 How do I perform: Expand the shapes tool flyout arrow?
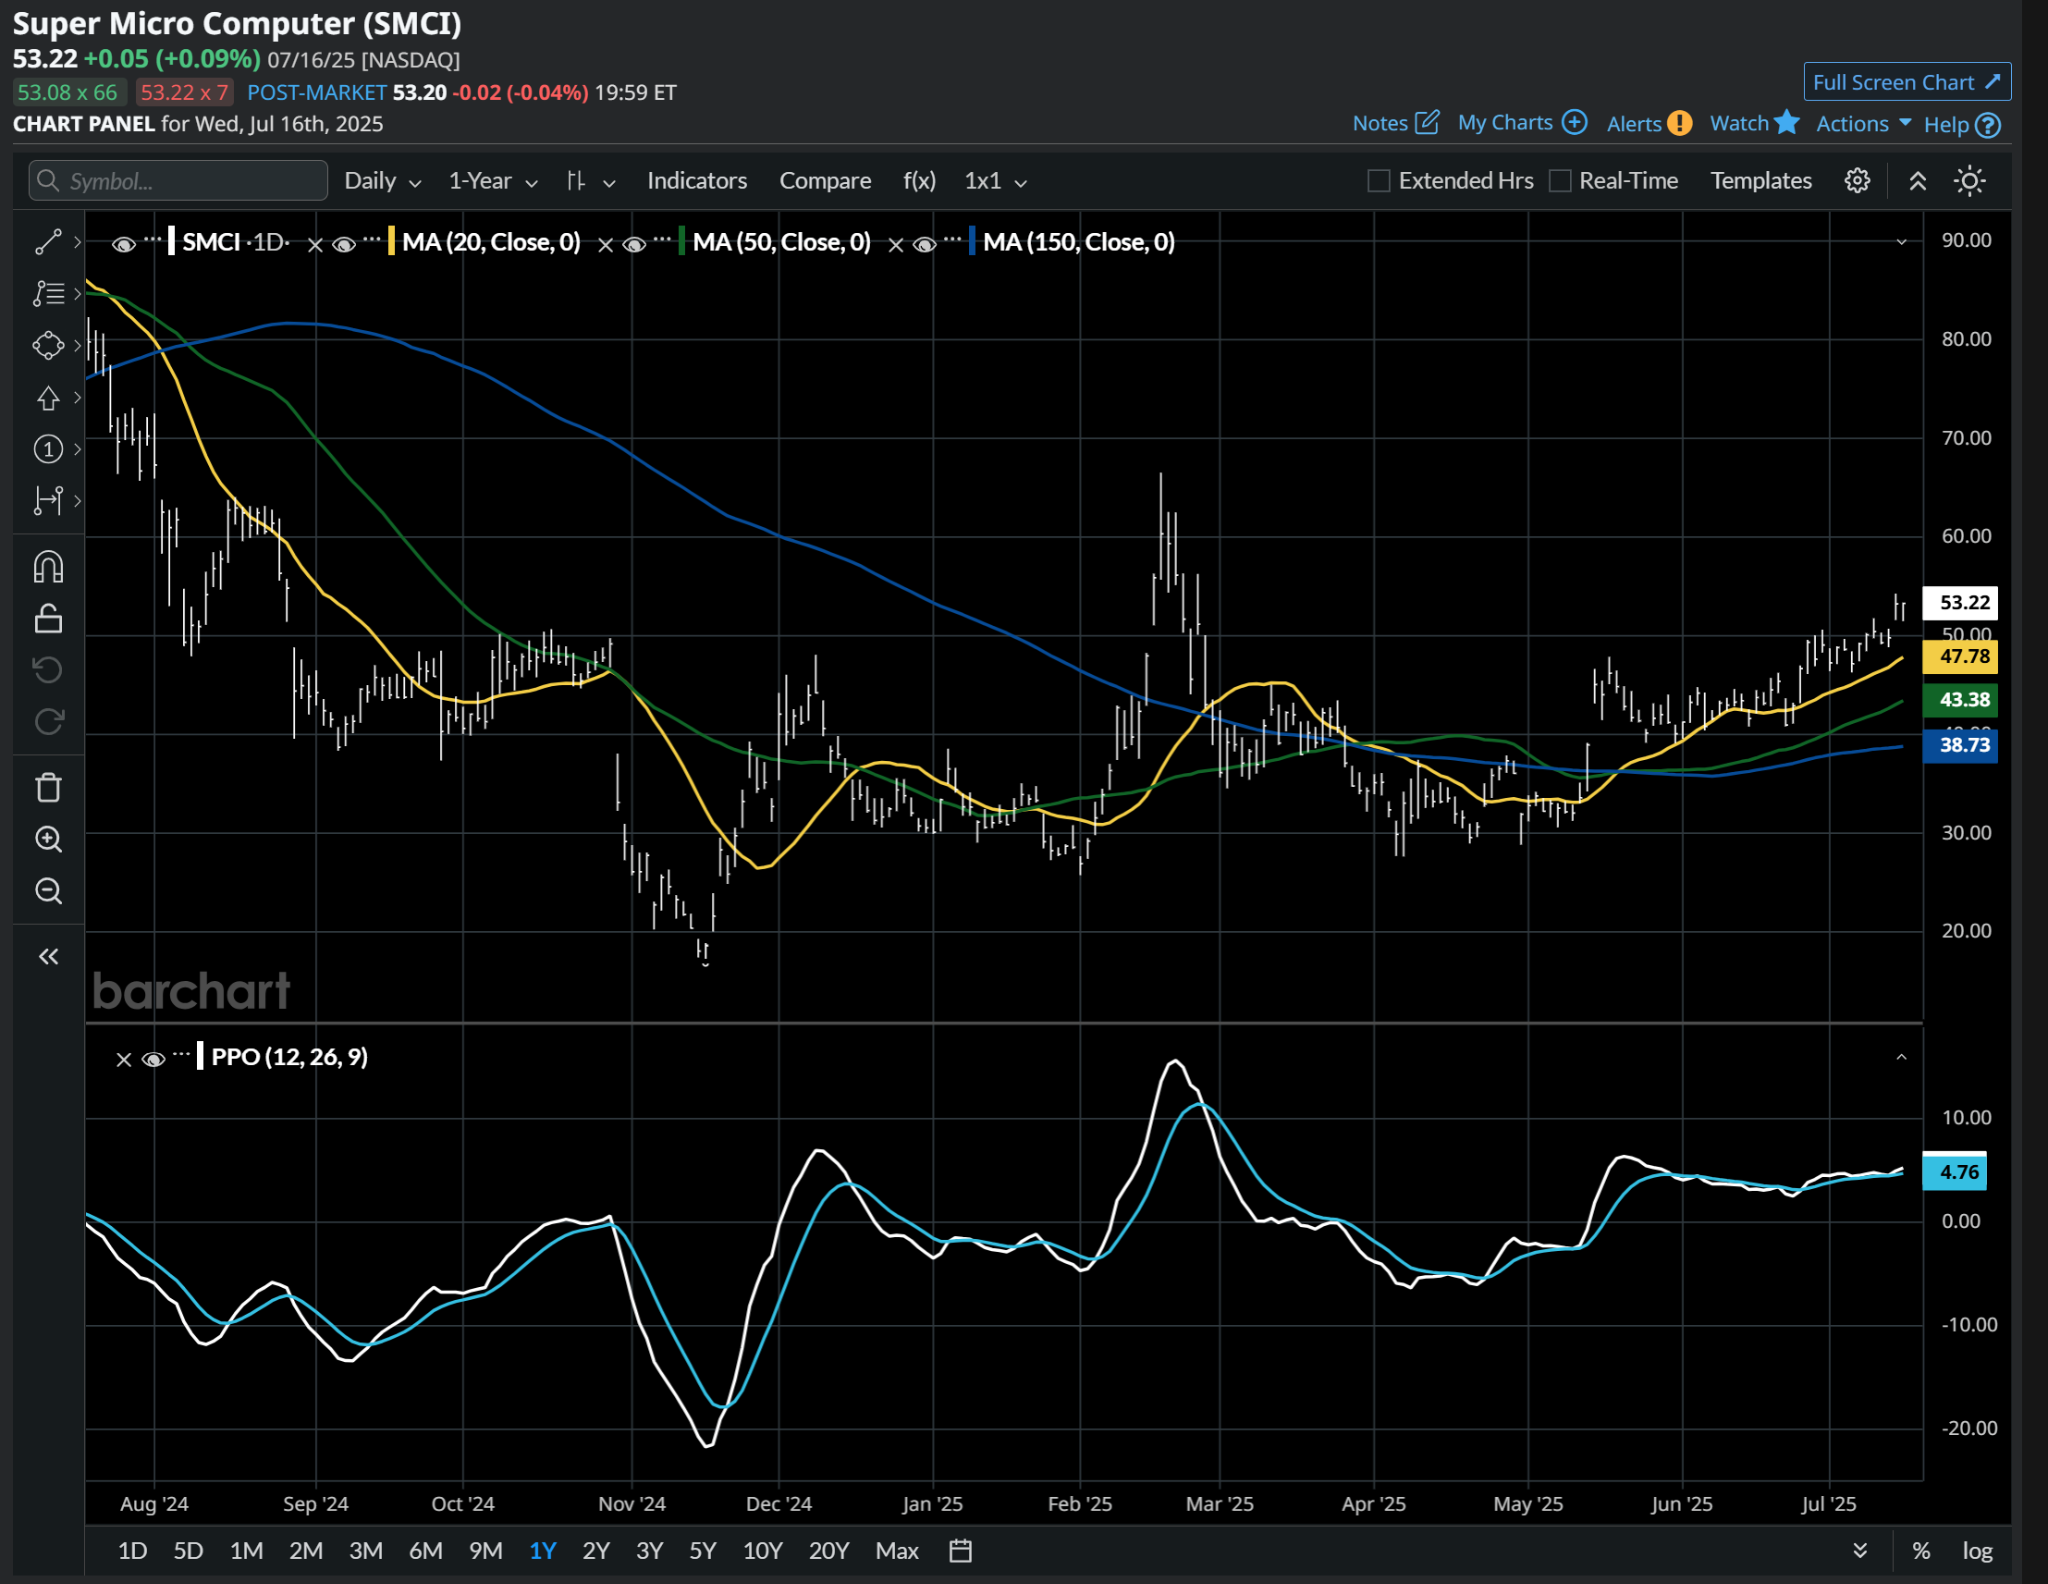coord(77,346)
